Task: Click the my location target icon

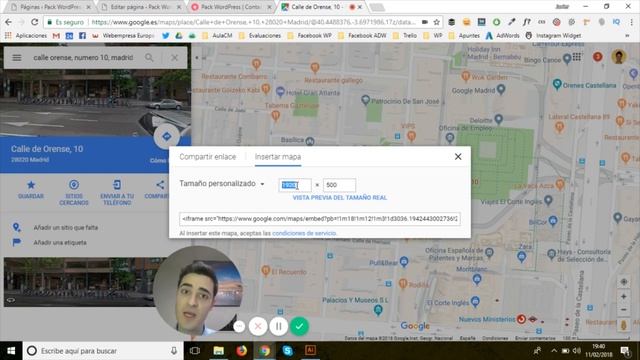Action: coord(624,282)
